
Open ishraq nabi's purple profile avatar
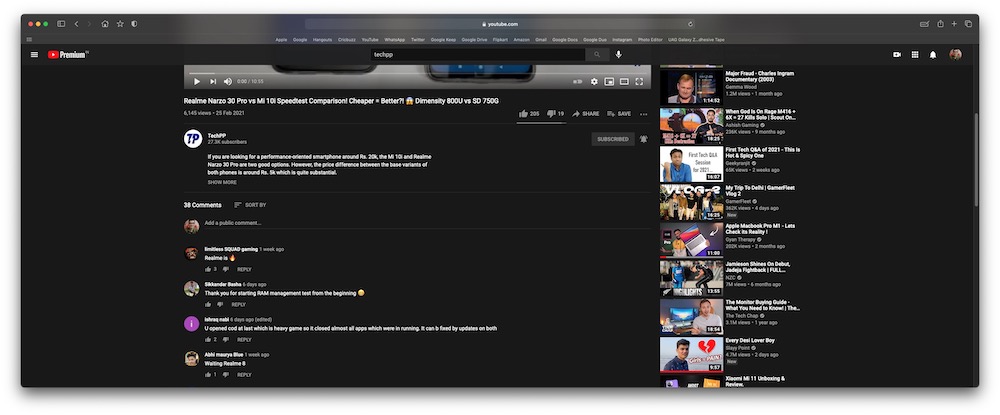coord(191,324)
